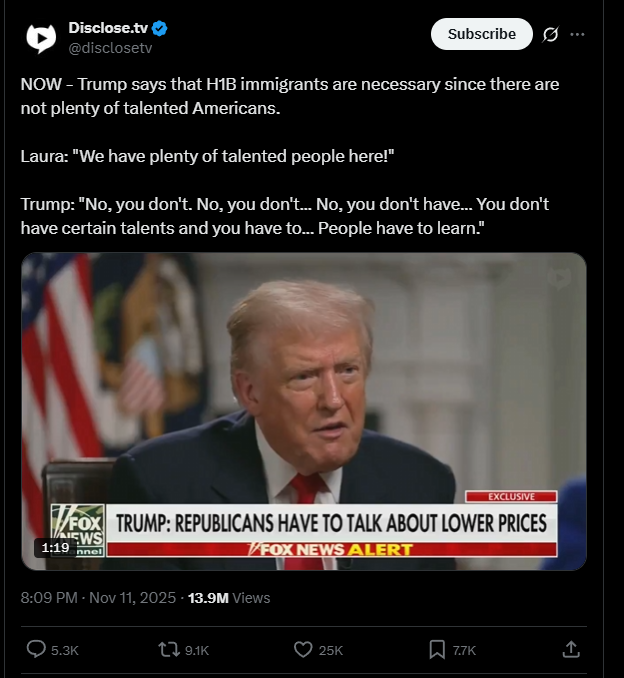Play the Fox News Trump interview video
This screenshot has width=624, height=678.
(304, 411)
